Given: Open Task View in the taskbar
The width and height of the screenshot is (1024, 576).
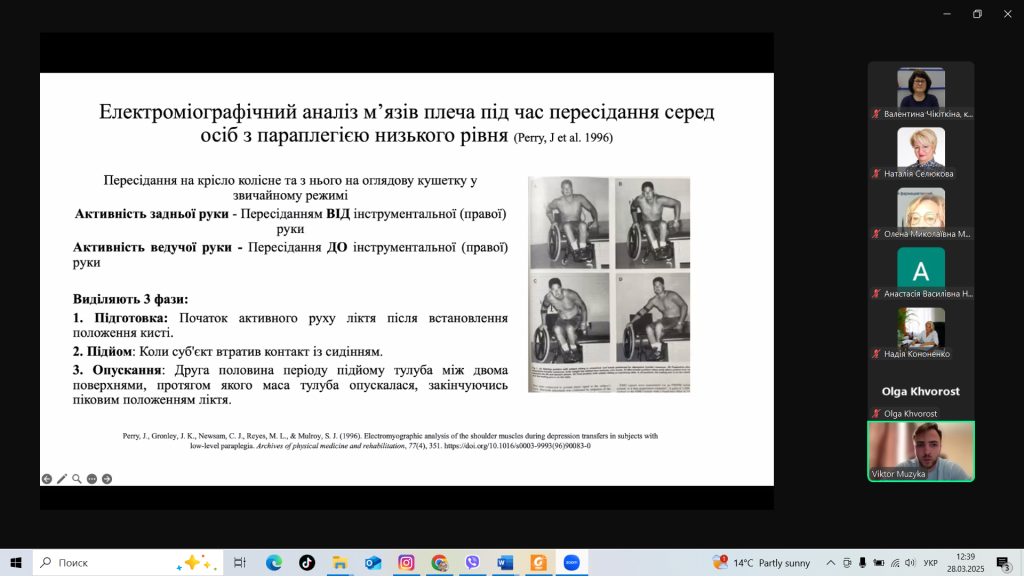Looking at the screenshot, I should point(240,562).
